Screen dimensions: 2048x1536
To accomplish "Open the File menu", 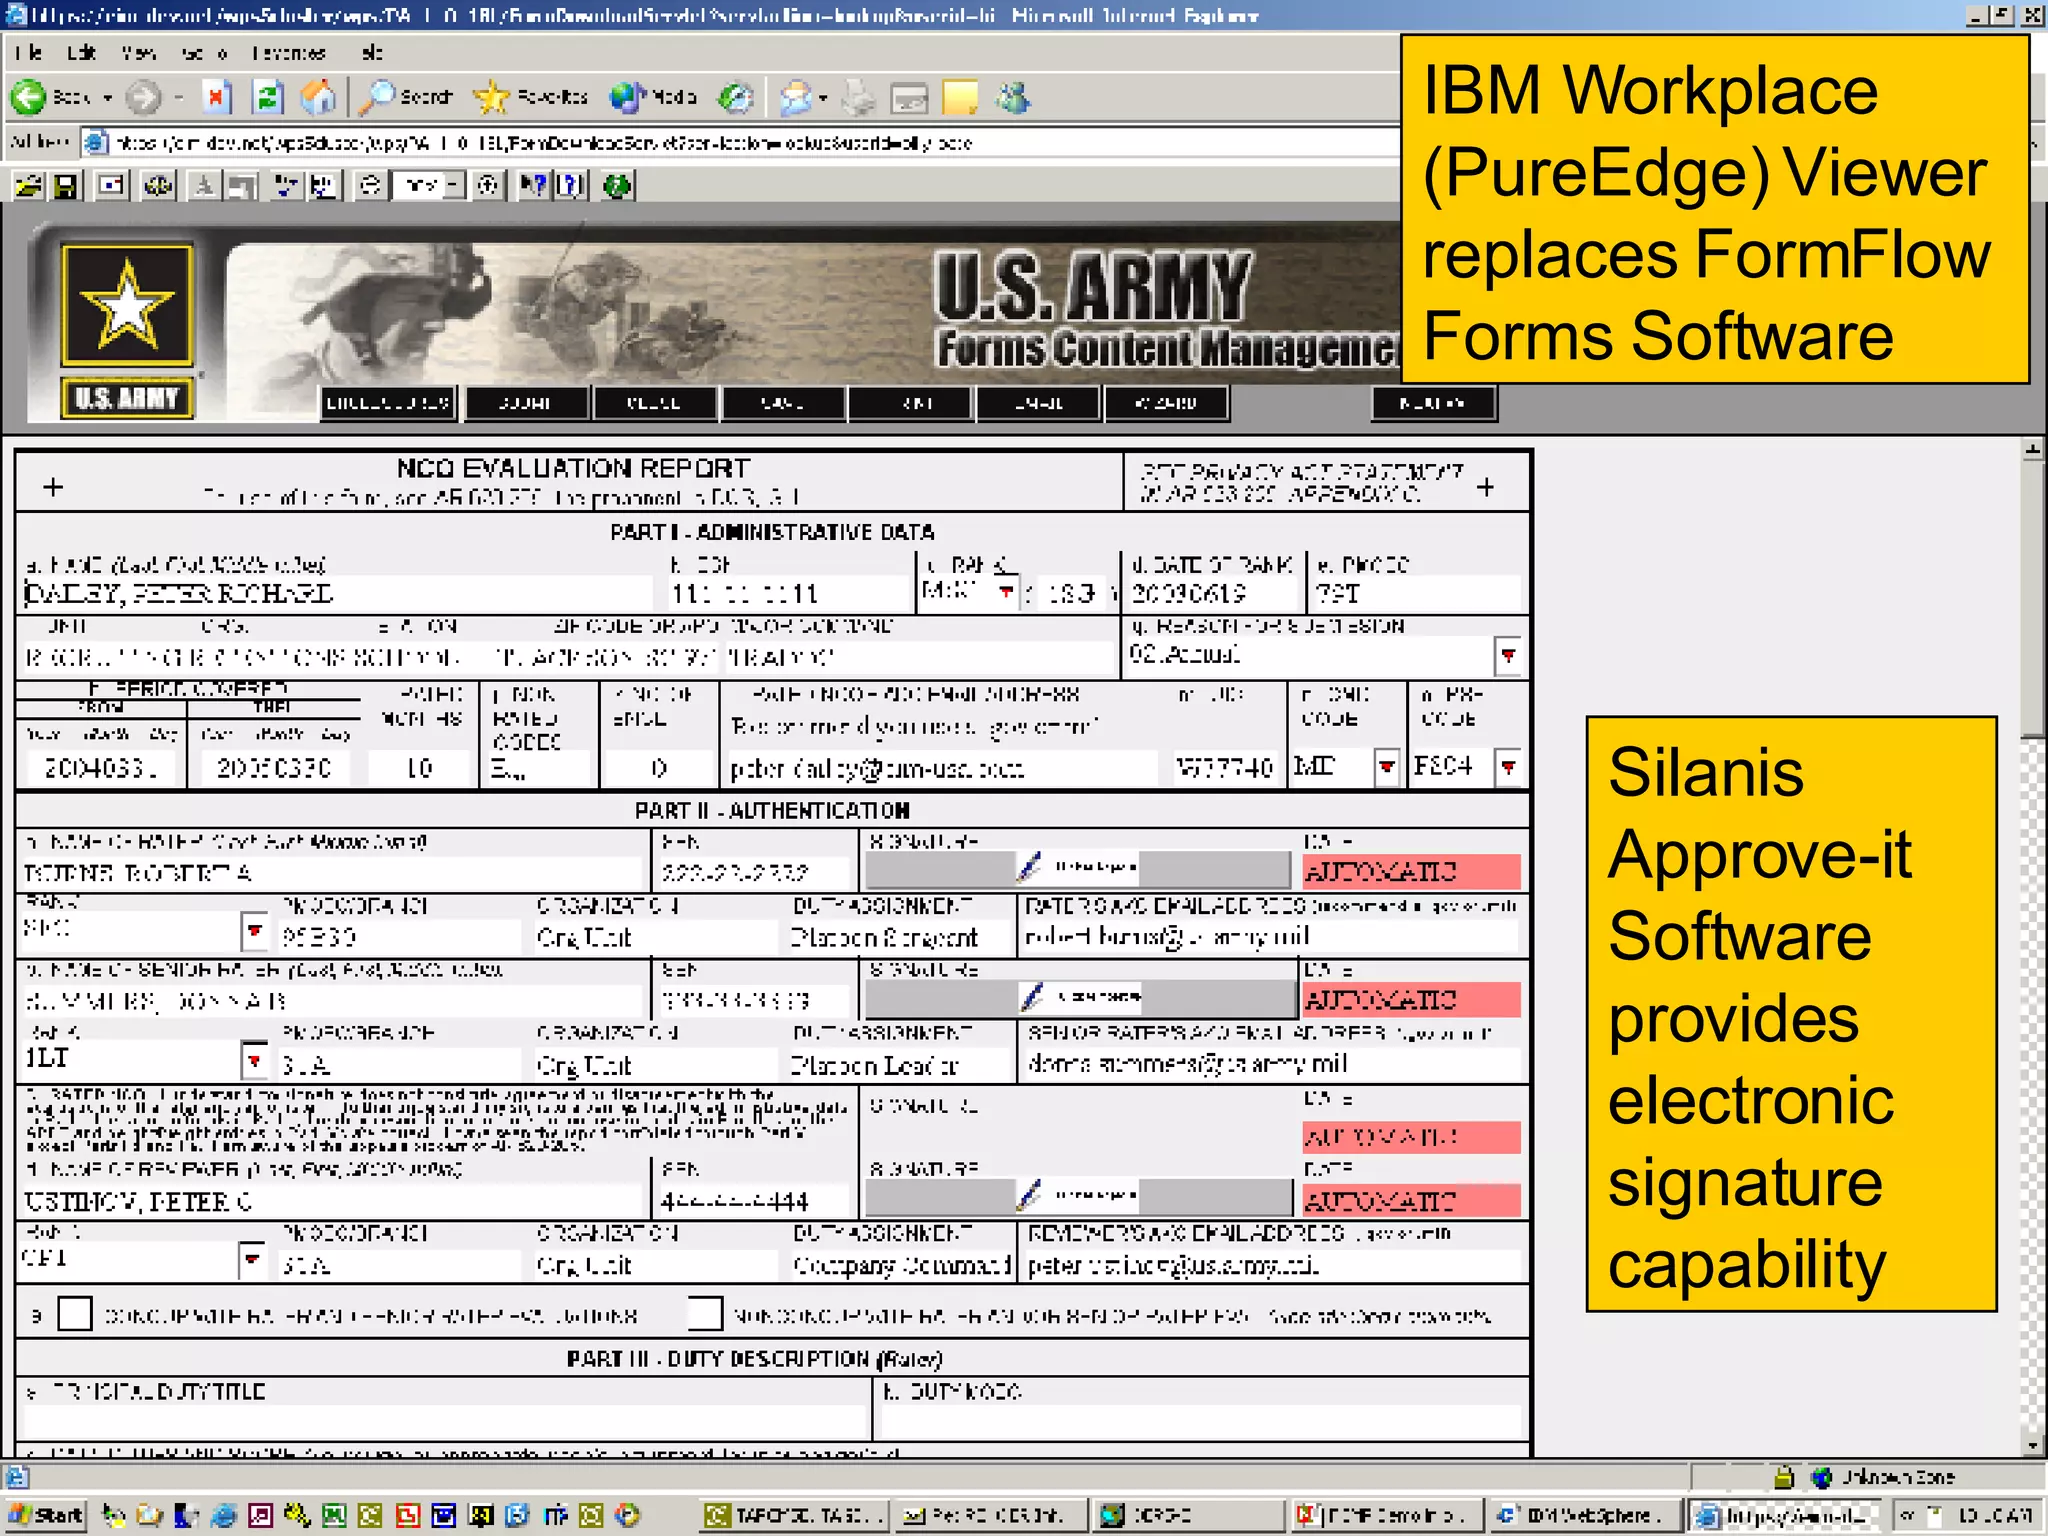I will click(x=29, y=53).
